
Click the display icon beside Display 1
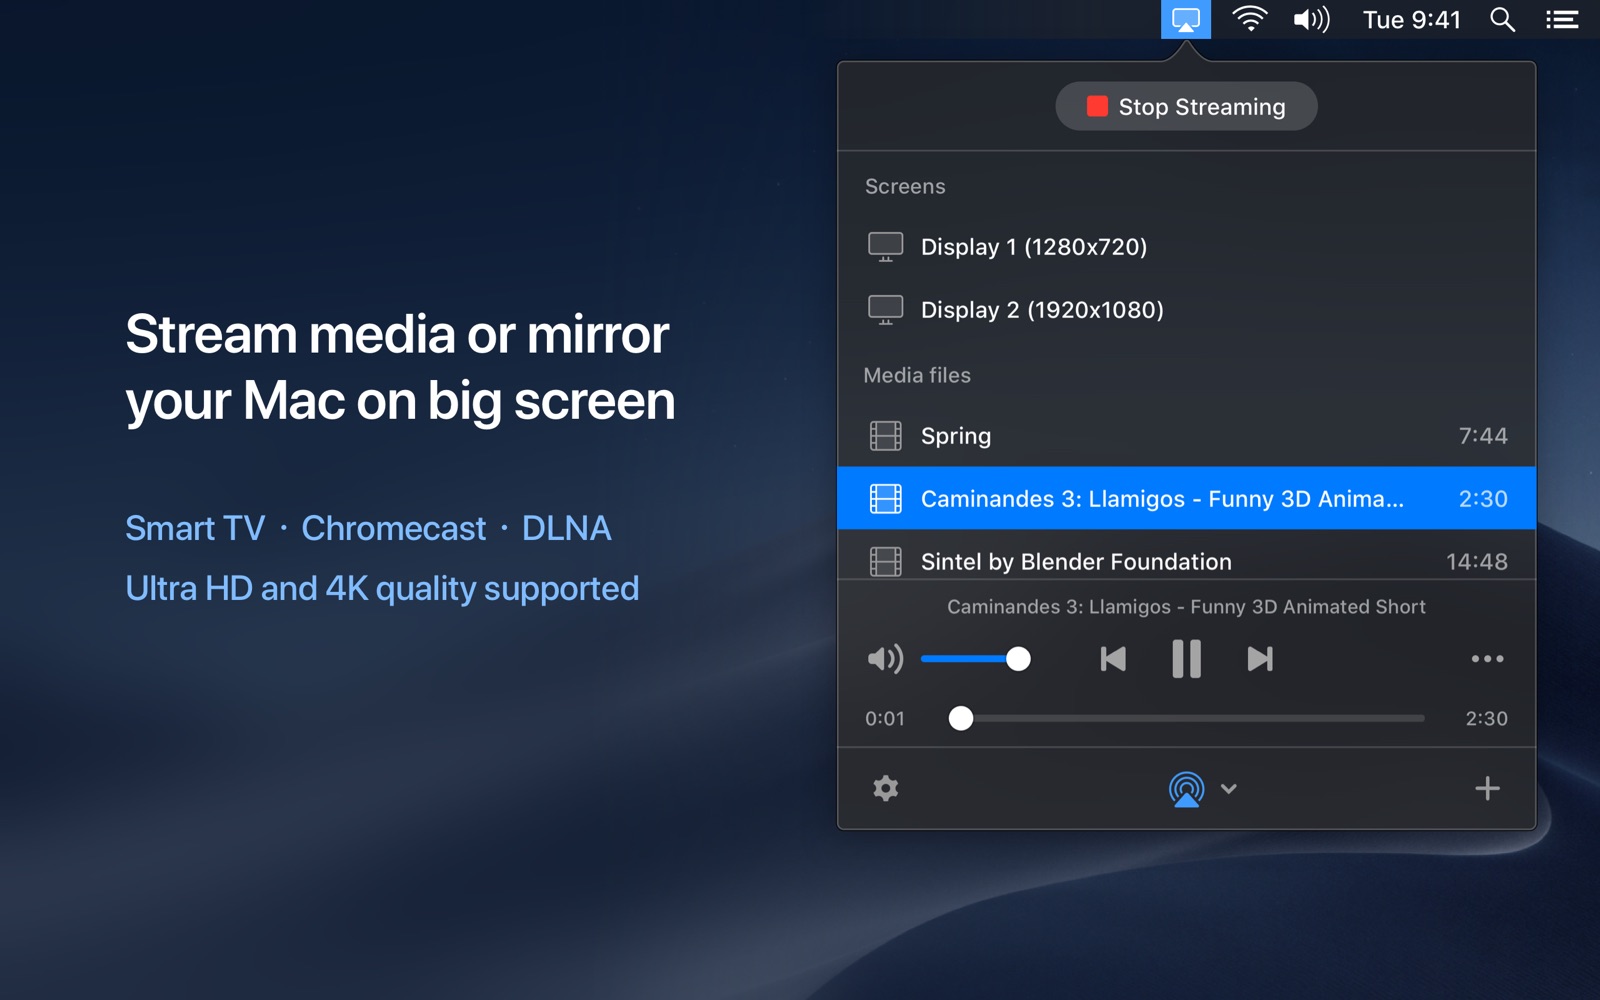(x=884, y=247)
